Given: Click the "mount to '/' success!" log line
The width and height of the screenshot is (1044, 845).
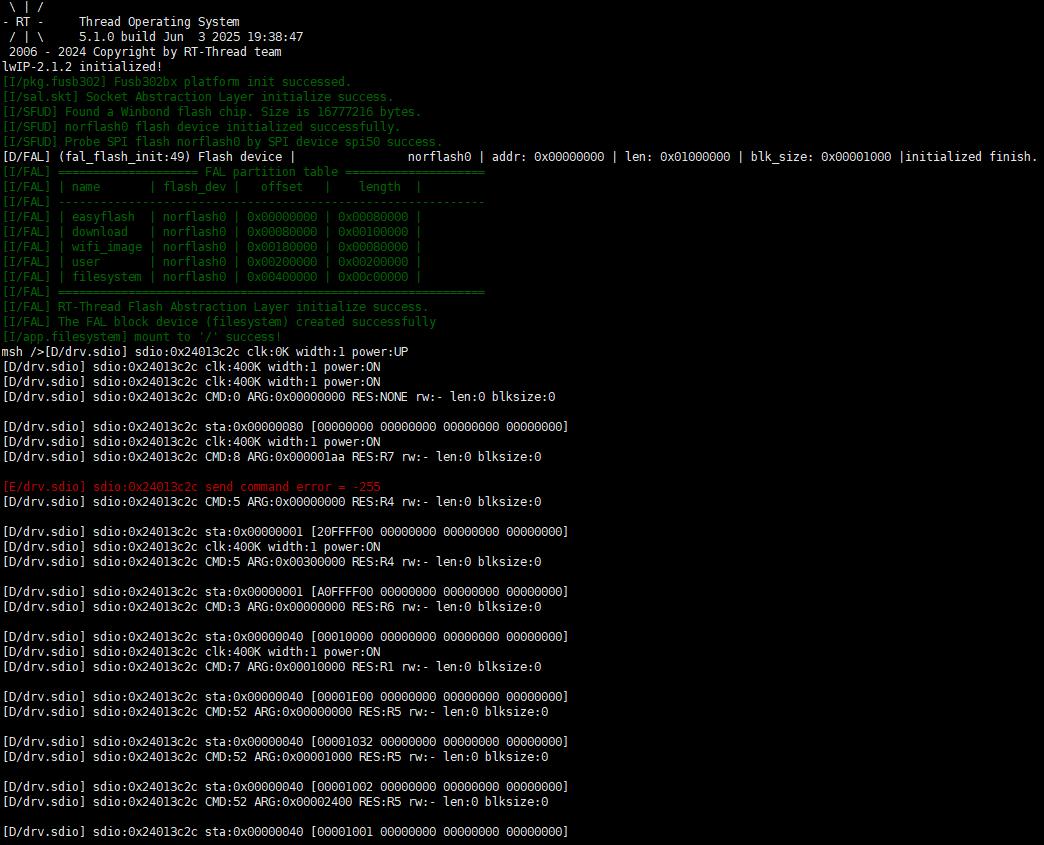Looking at the screenshot, I should (x=142, y=337).
